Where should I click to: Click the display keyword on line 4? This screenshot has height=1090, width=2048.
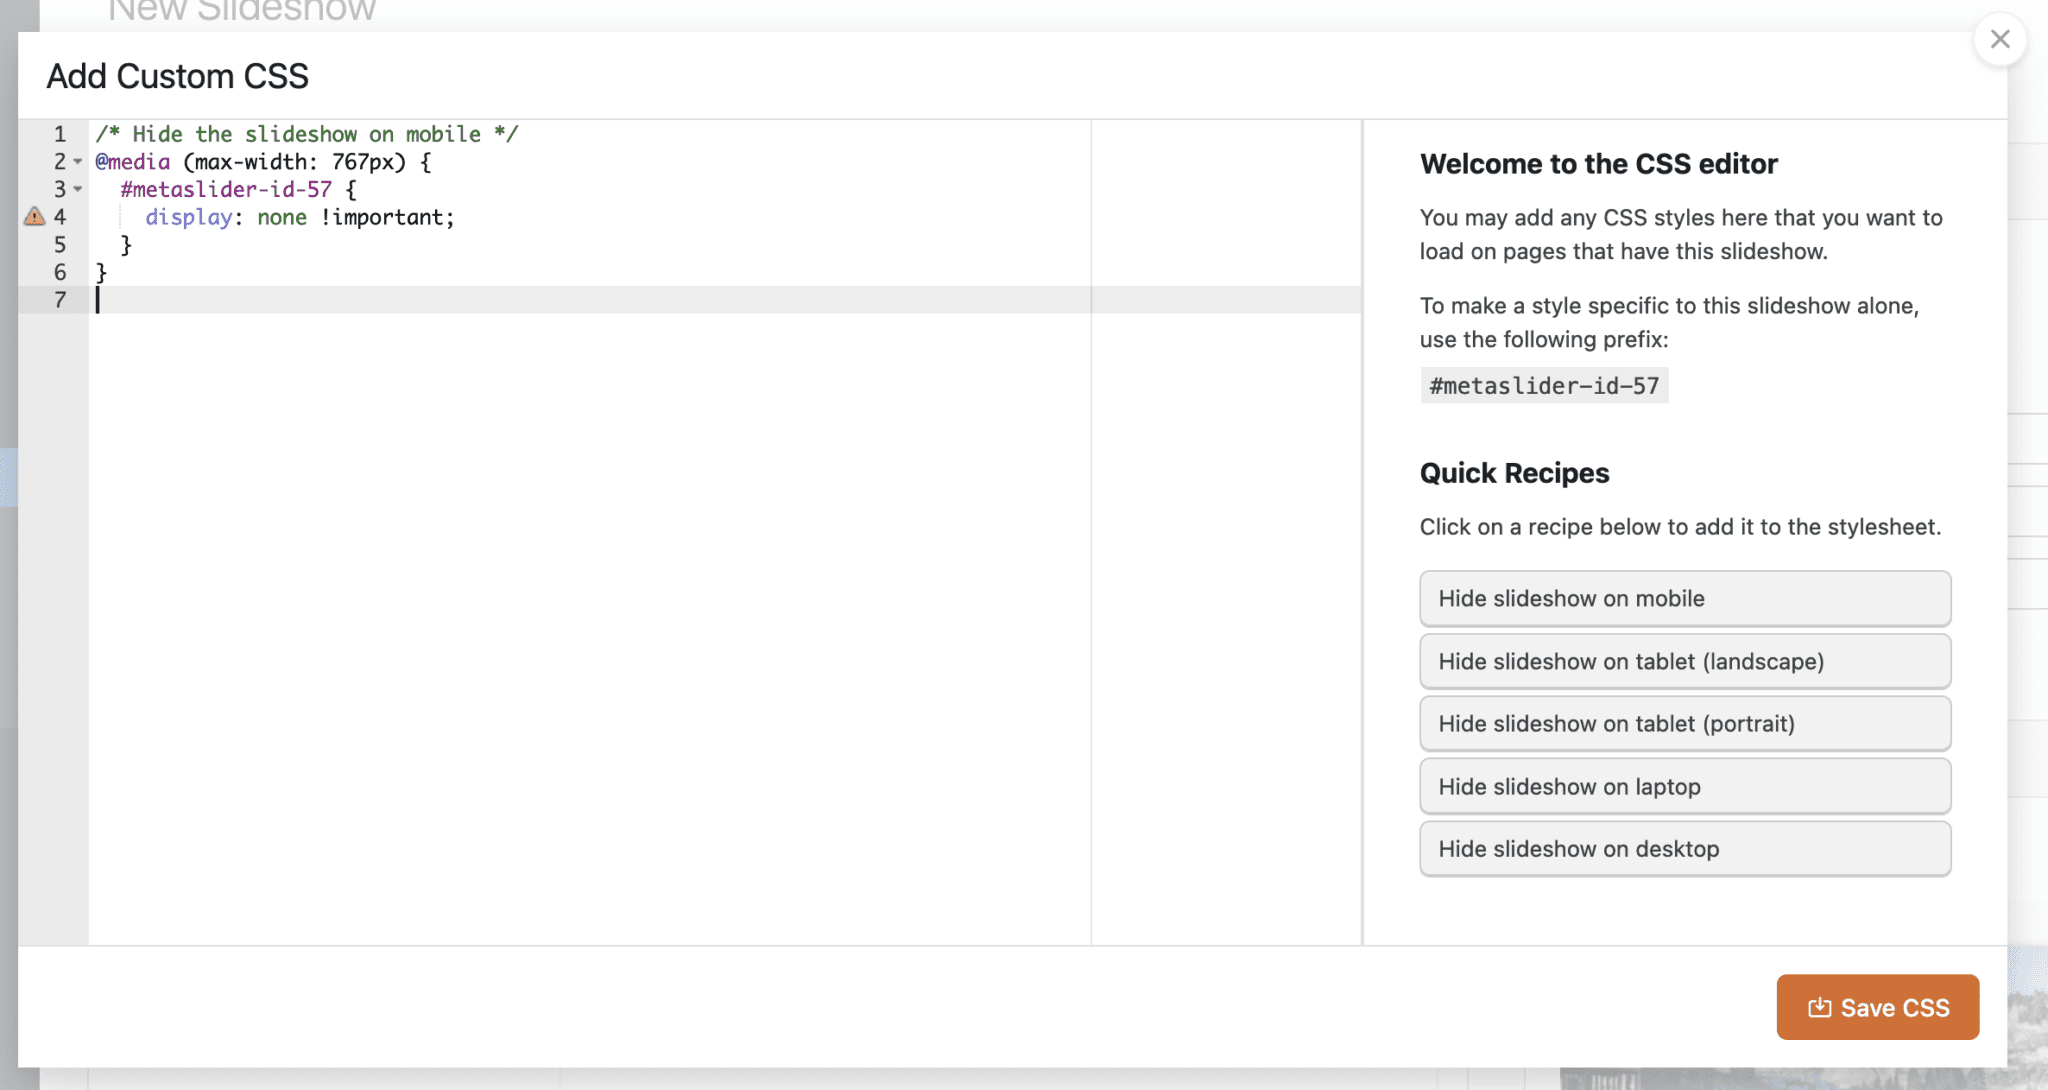coord(187,217)
